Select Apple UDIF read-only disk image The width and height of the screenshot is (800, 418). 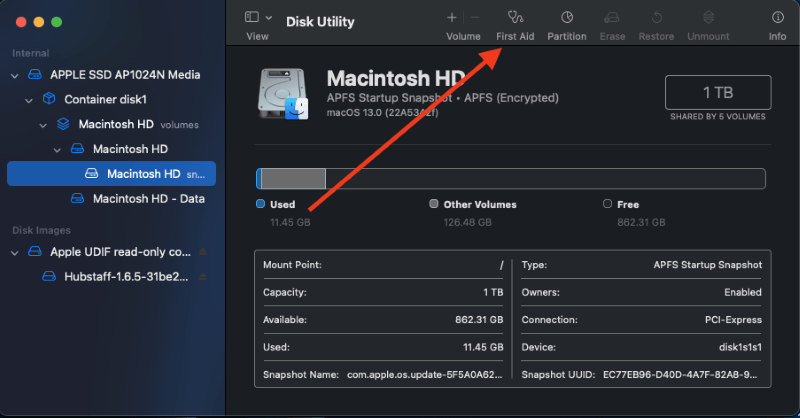pos(120,252)
